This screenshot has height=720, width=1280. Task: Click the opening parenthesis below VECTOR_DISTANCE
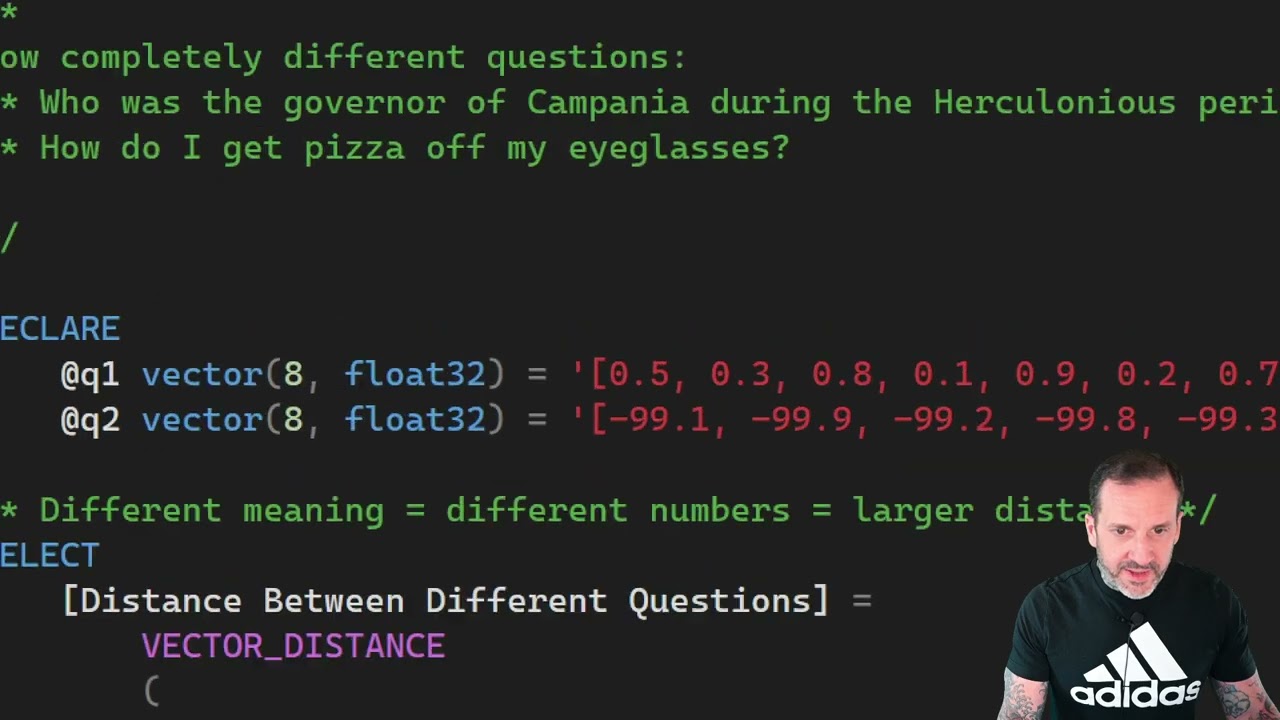[x=151, y=691]
